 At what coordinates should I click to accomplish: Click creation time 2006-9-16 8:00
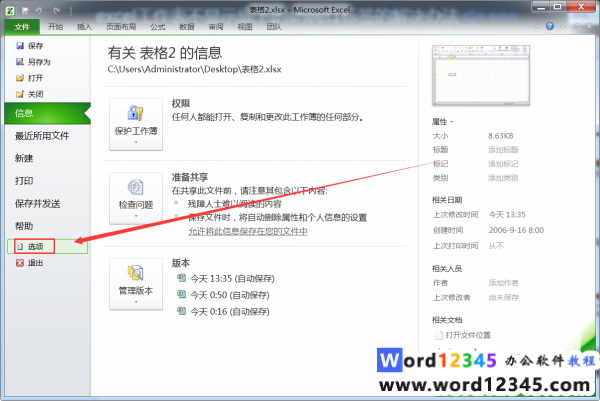[516, 230]
